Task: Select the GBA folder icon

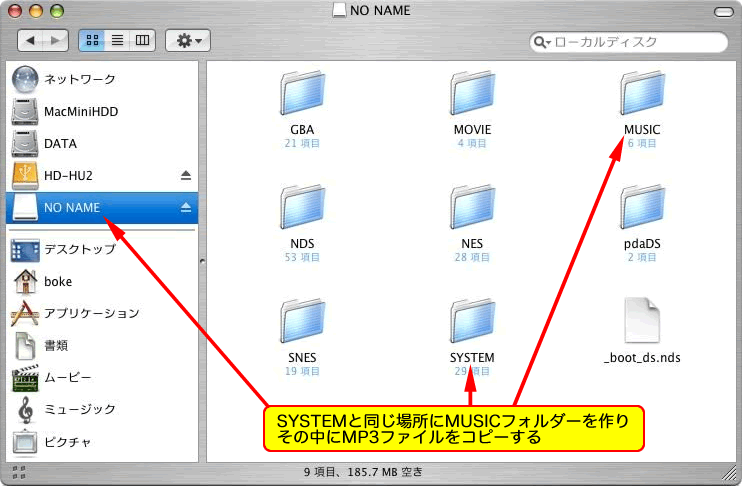Action: pyautogui.click(x=302, y=93)
